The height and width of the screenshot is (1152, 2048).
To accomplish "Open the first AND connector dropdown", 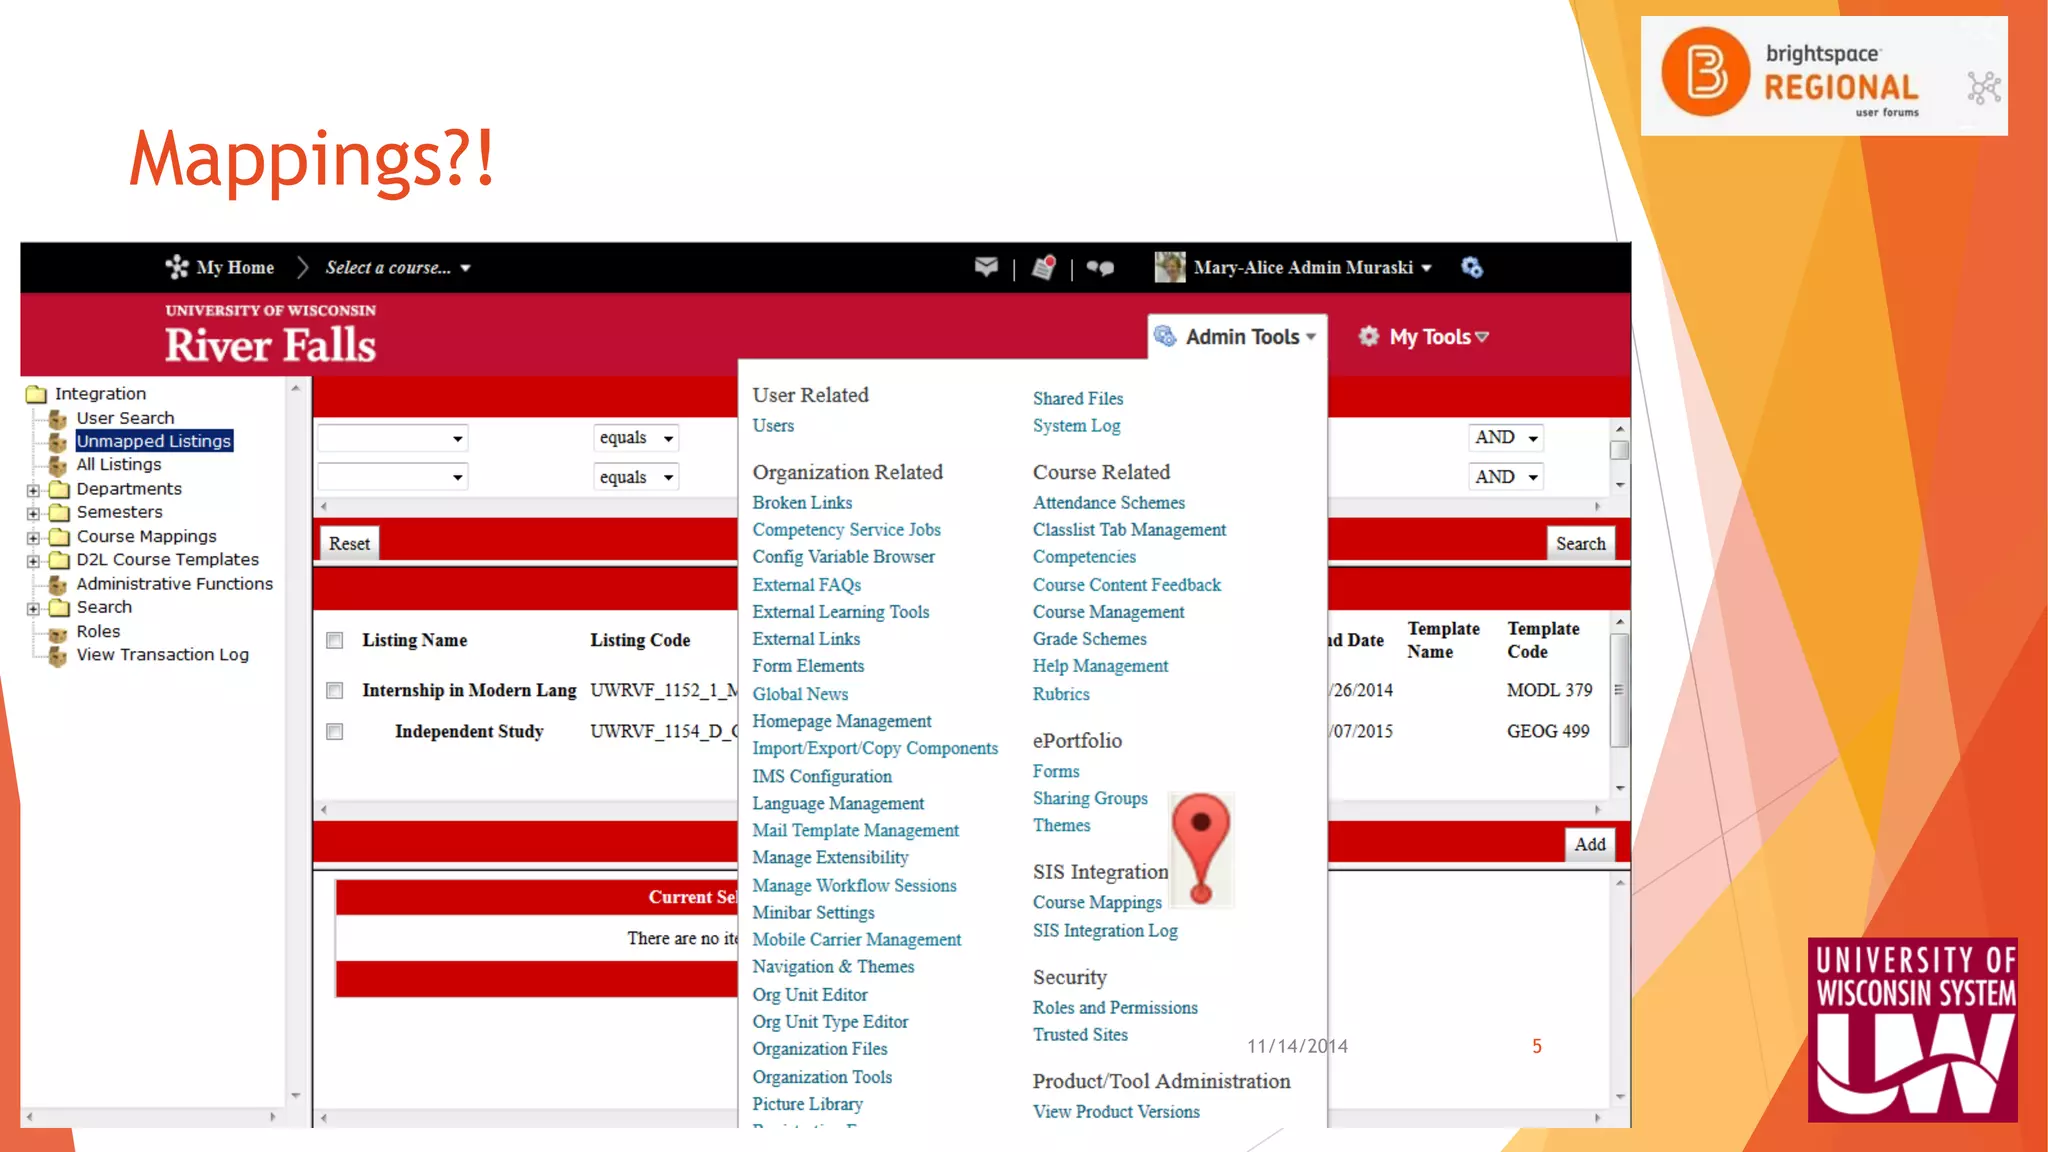I will pyautogui.click(x=1506, y=437).
